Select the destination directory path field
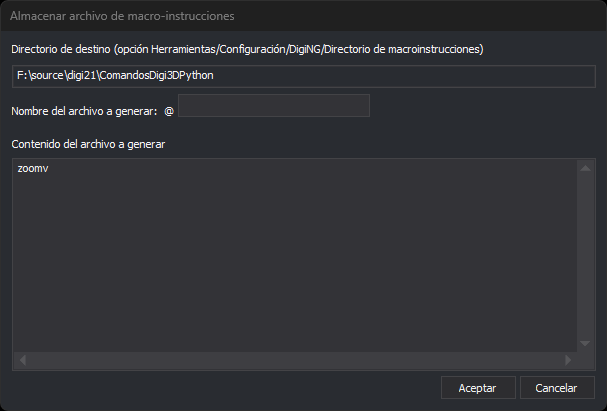Viewport: 607px width, 411px height. tap(304, 76)
